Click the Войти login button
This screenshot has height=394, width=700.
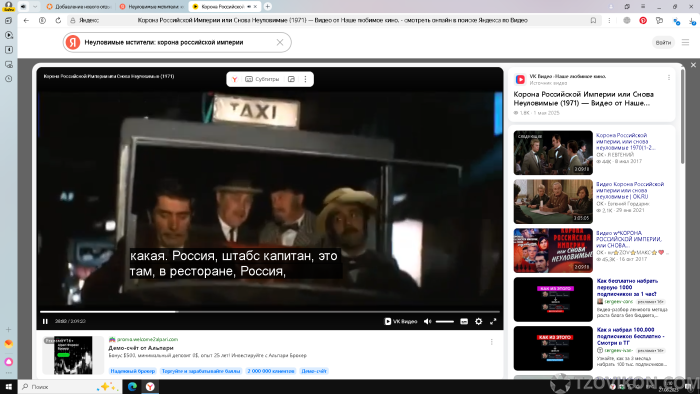tap(663, 42)
